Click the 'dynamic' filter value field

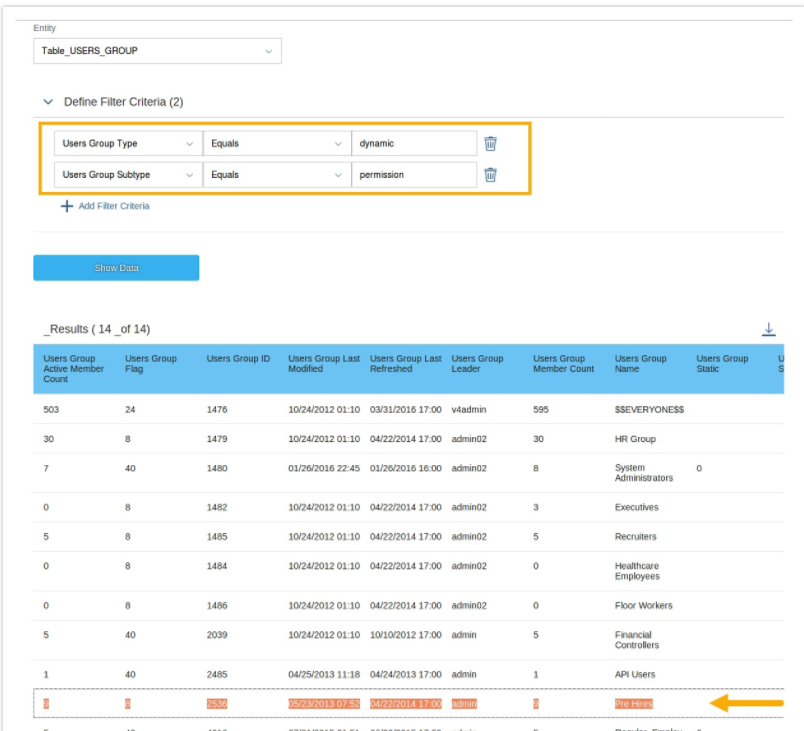414,144
